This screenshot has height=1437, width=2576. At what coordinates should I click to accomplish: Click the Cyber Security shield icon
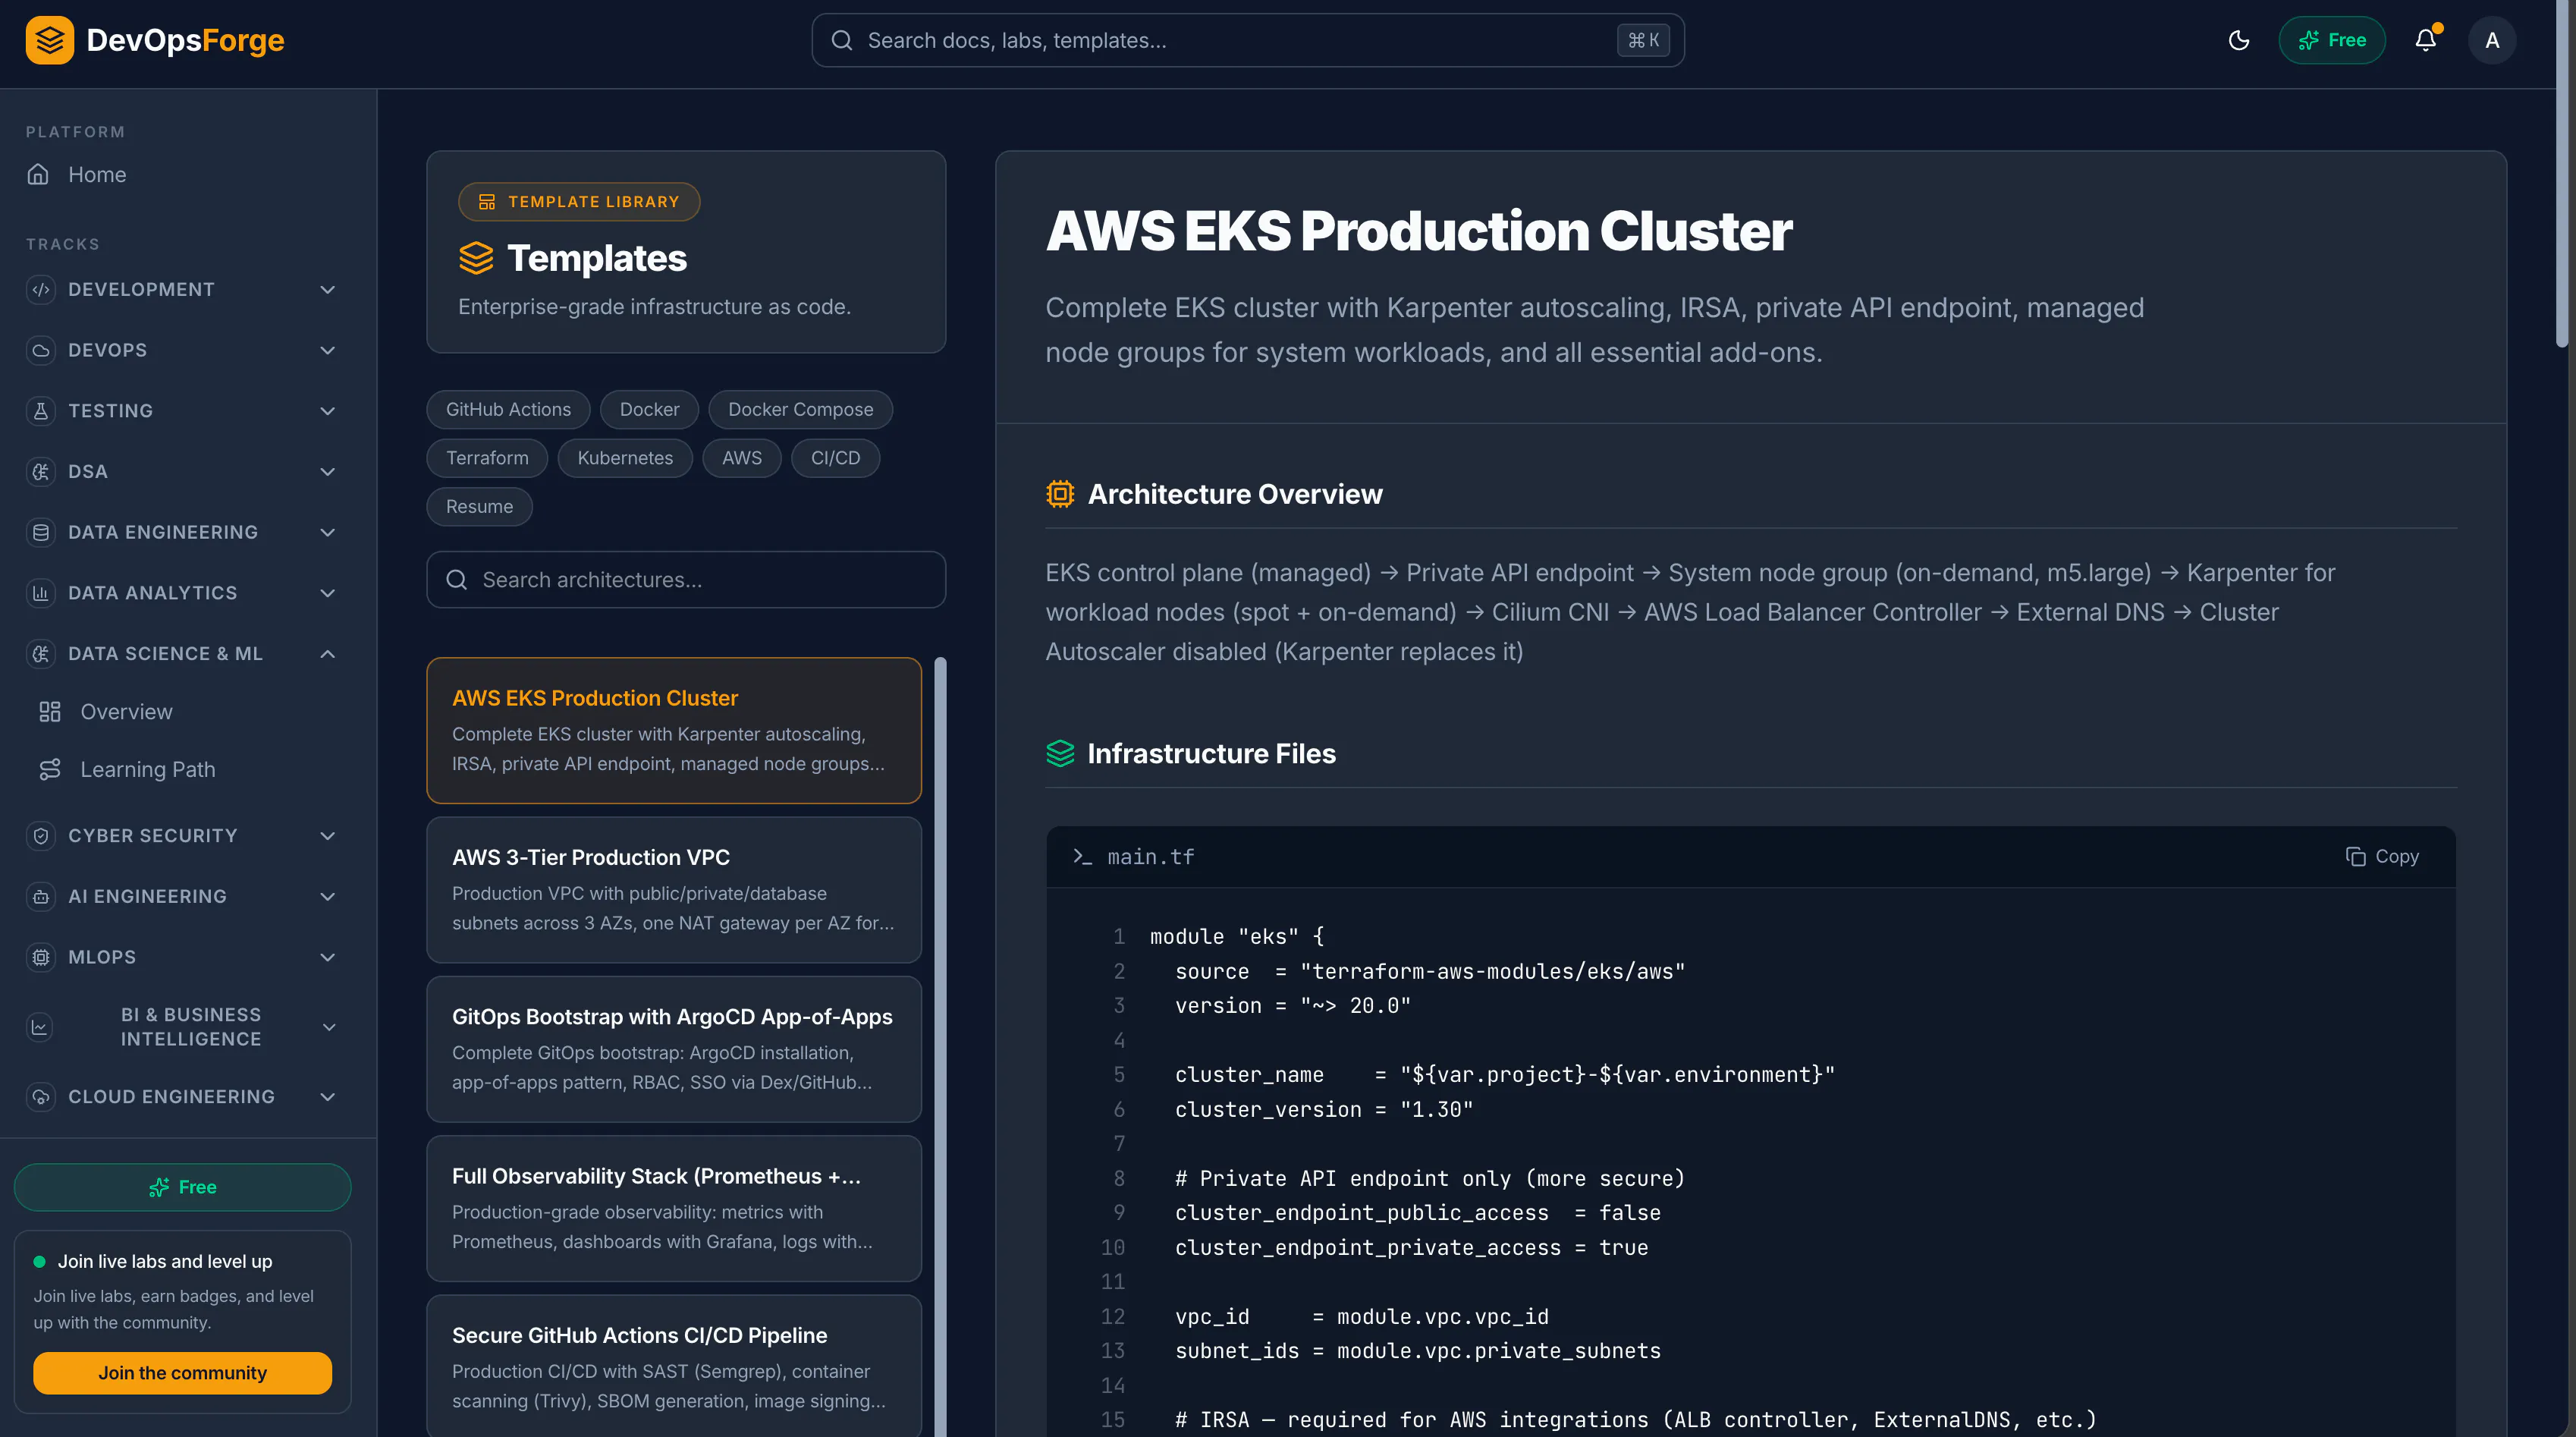pos(41,836)
